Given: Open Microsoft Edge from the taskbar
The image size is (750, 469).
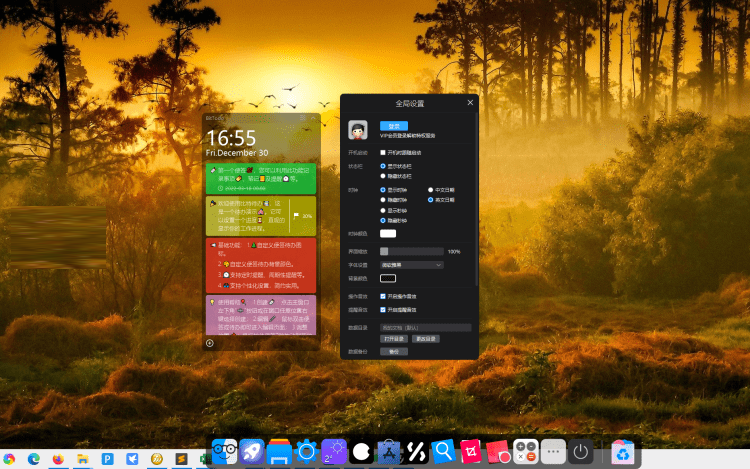Looking at the screenshot, I should tap(33, 459).
